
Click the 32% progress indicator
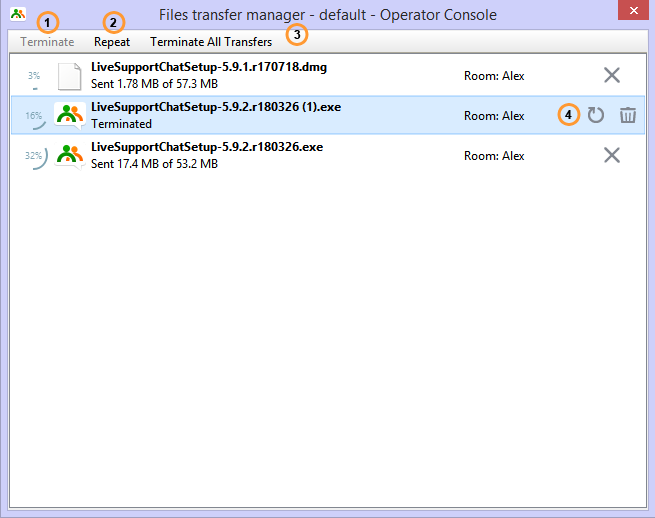tap(36, 159)
